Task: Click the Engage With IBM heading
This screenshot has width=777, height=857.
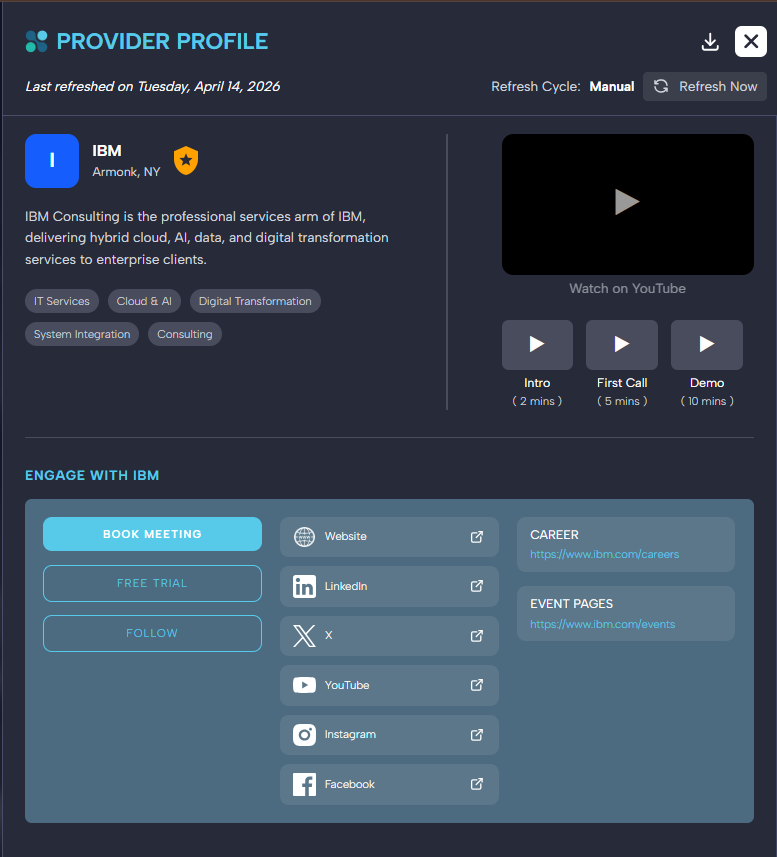Action: point(92,476)
